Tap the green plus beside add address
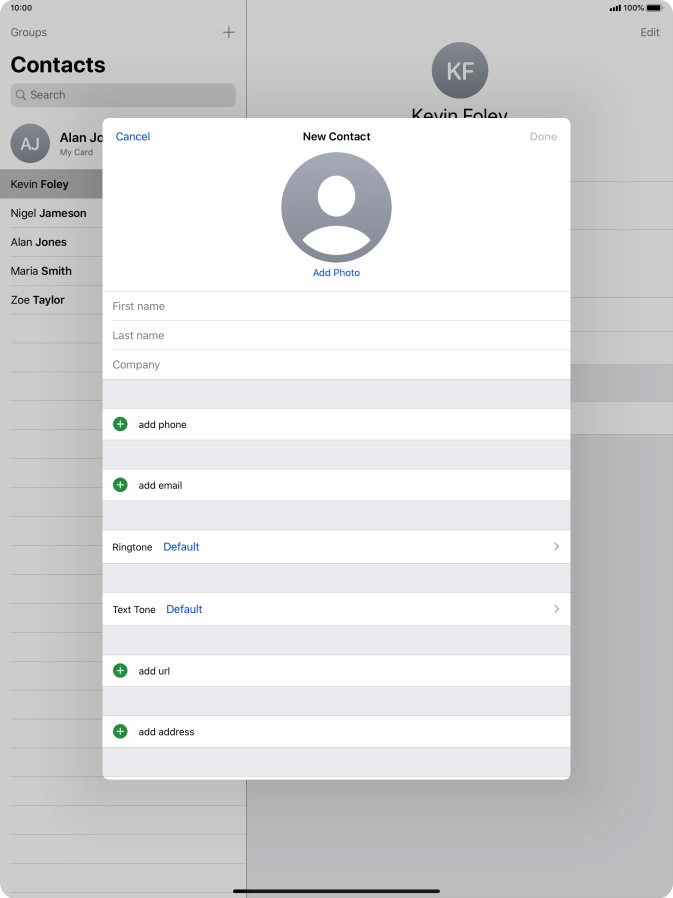This screenshot has height=898, width=673. (120, 732)
